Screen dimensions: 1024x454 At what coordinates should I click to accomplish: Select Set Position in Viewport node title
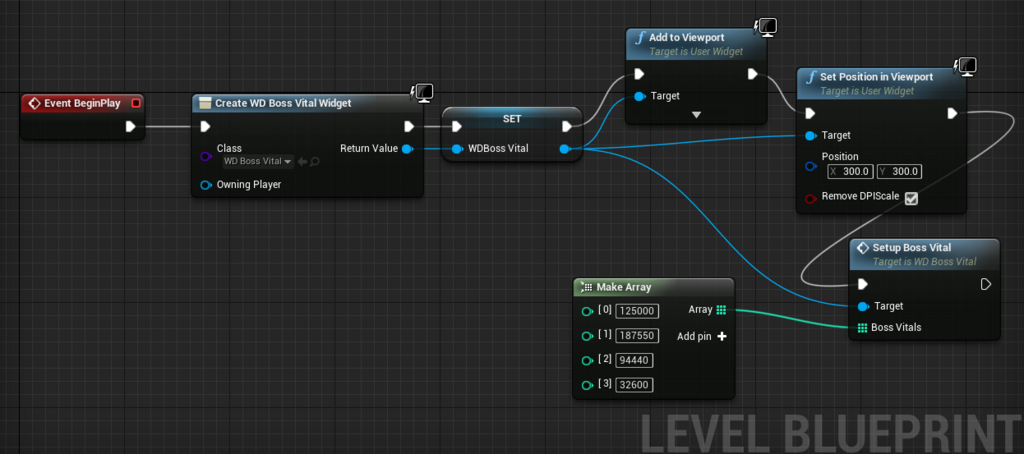(876, 77)
